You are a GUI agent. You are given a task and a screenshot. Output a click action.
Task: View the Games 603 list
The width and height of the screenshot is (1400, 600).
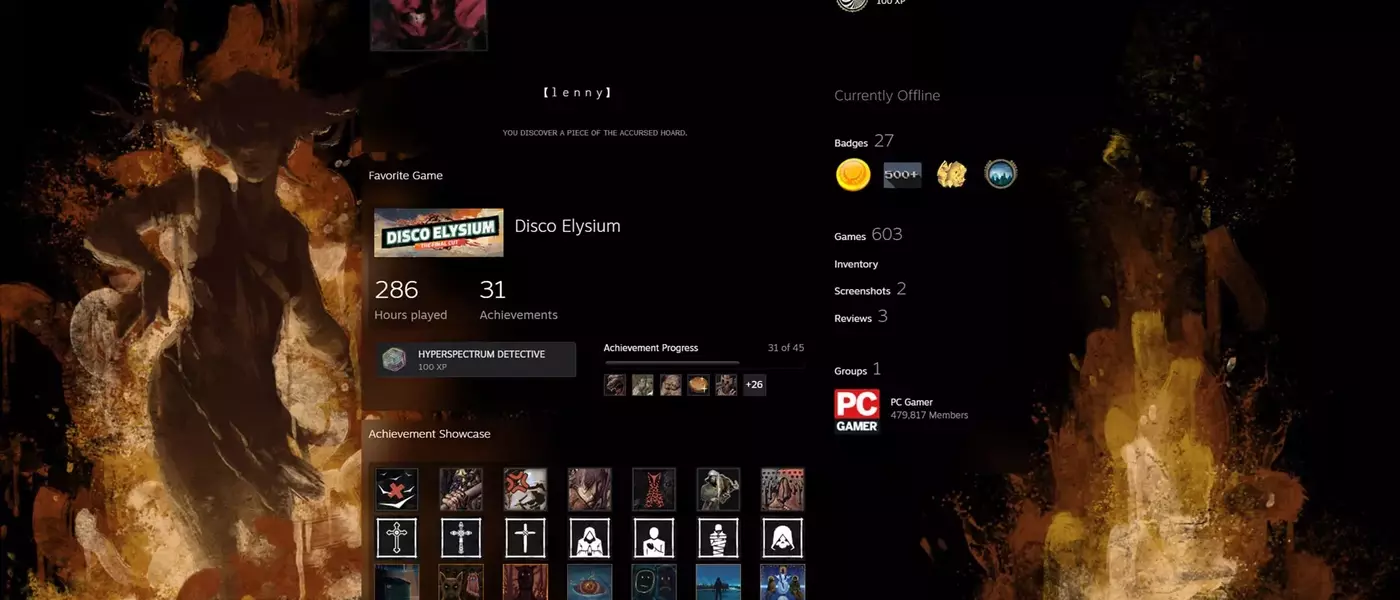point(868,235)
